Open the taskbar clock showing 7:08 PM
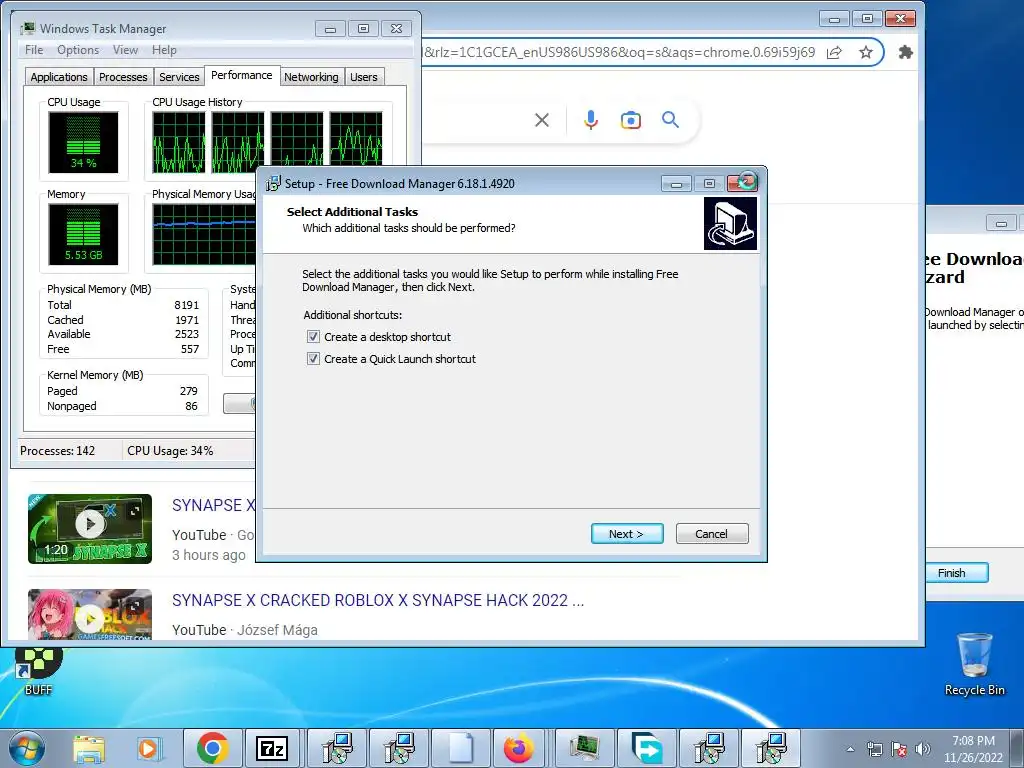The image size is (1024, 768). (973, 749)
